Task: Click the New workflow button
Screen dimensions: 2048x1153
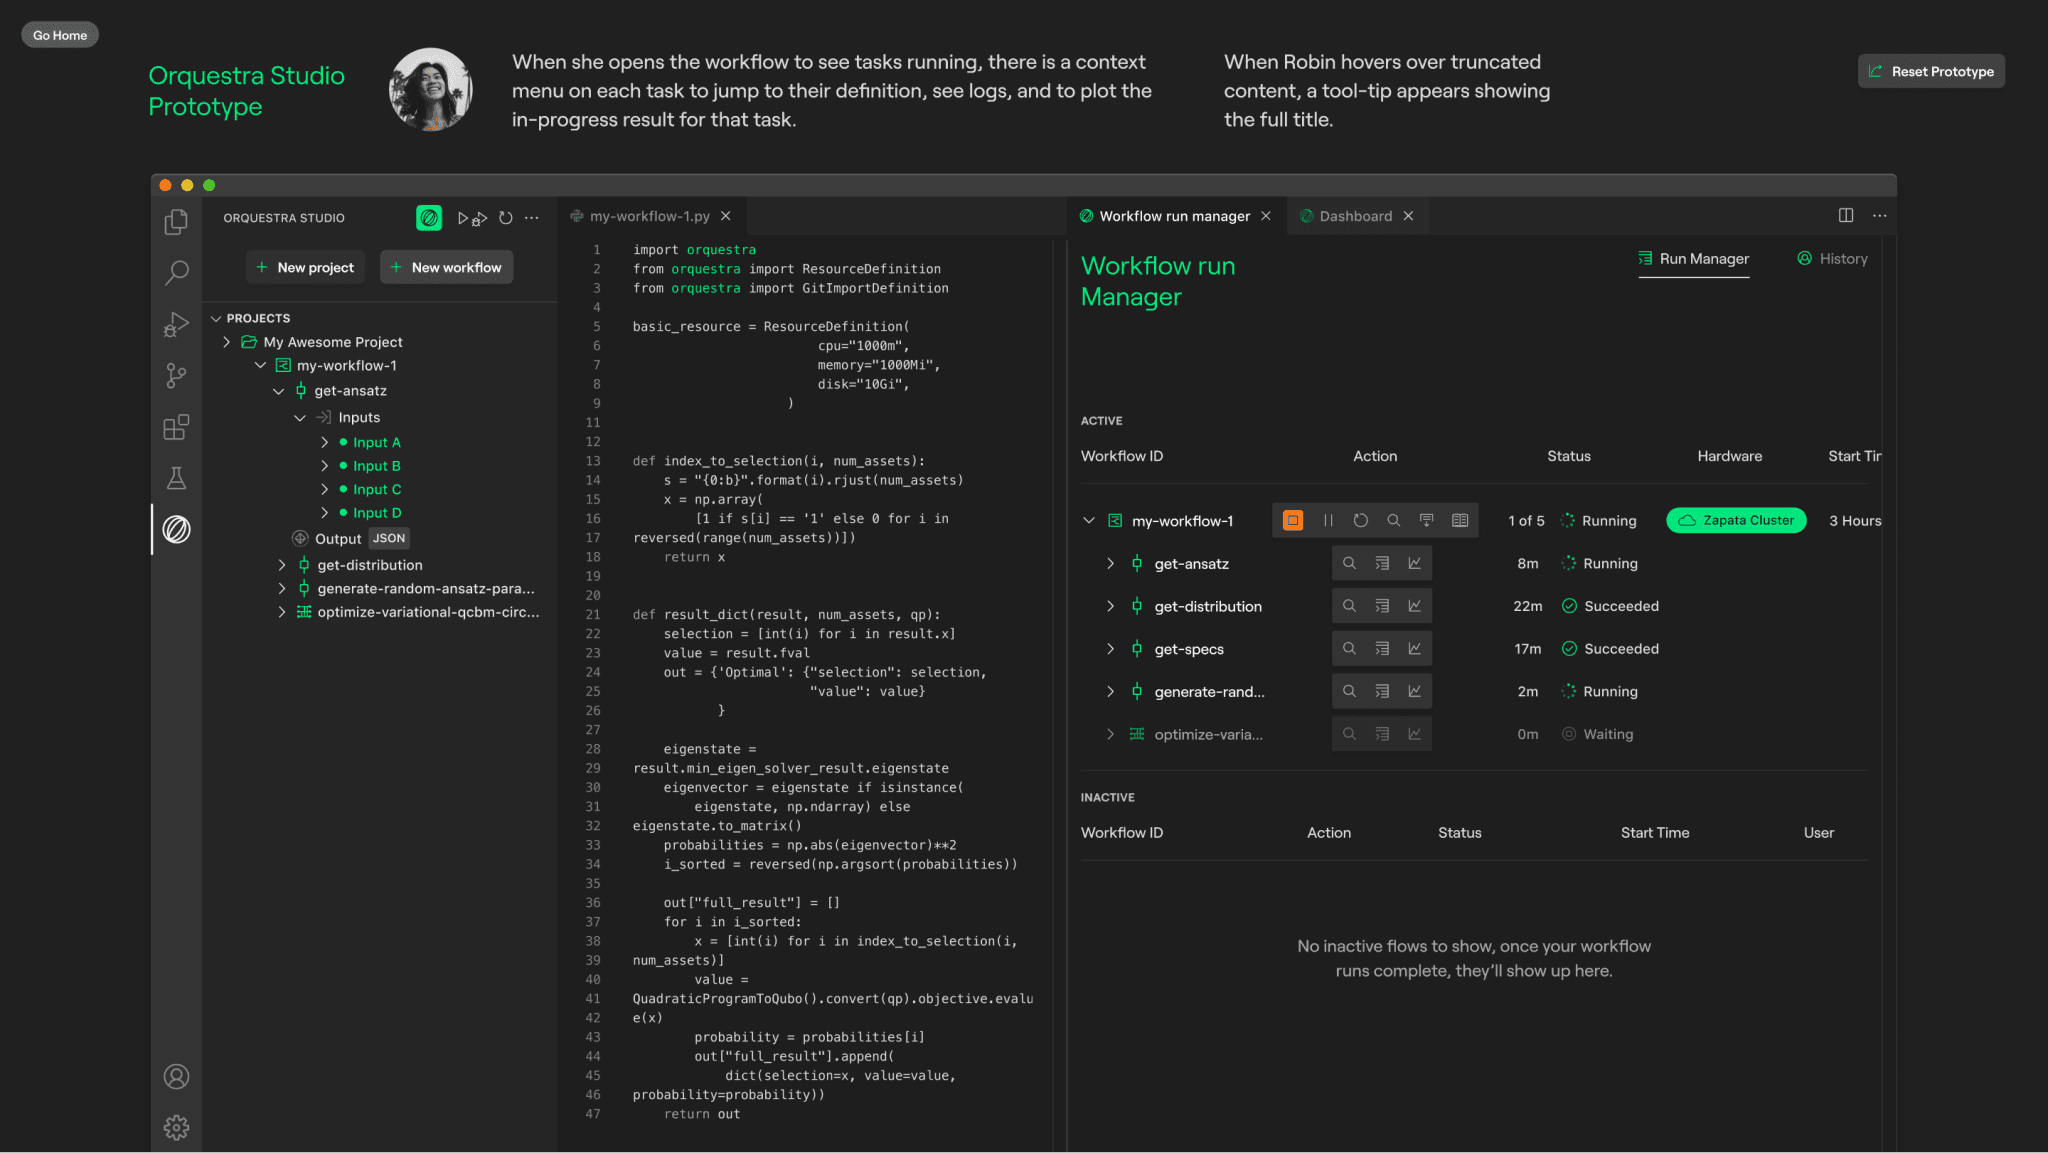Action: (446, 267)
